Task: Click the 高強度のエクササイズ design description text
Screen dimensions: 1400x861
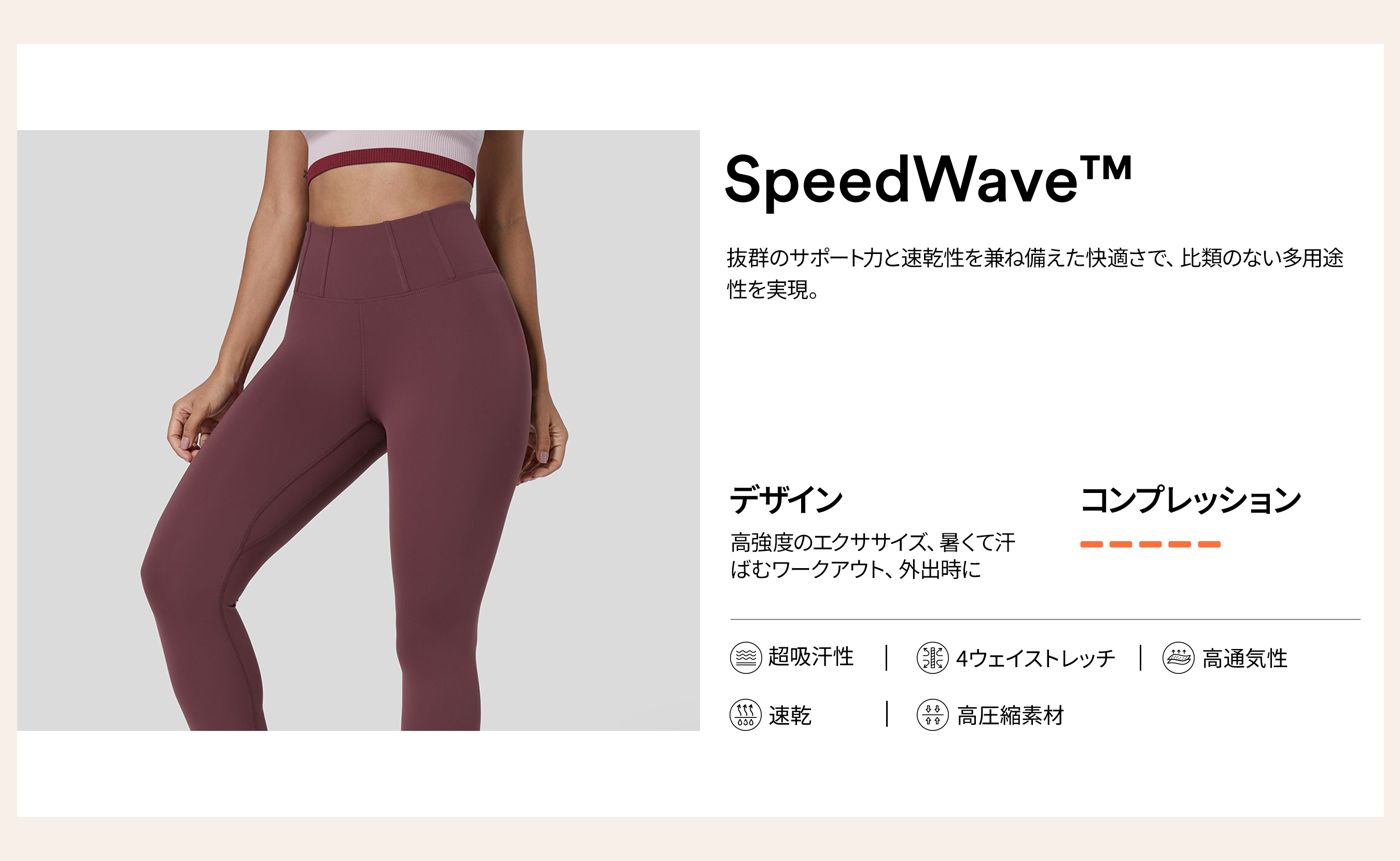Action: 872,557
